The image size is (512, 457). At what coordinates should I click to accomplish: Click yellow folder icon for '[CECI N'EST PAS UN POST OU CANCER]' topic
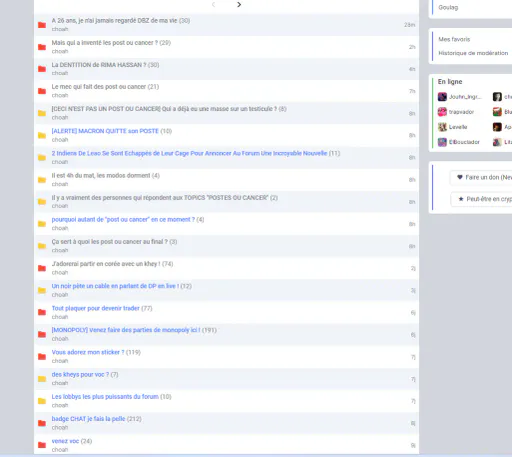[42, 113]
